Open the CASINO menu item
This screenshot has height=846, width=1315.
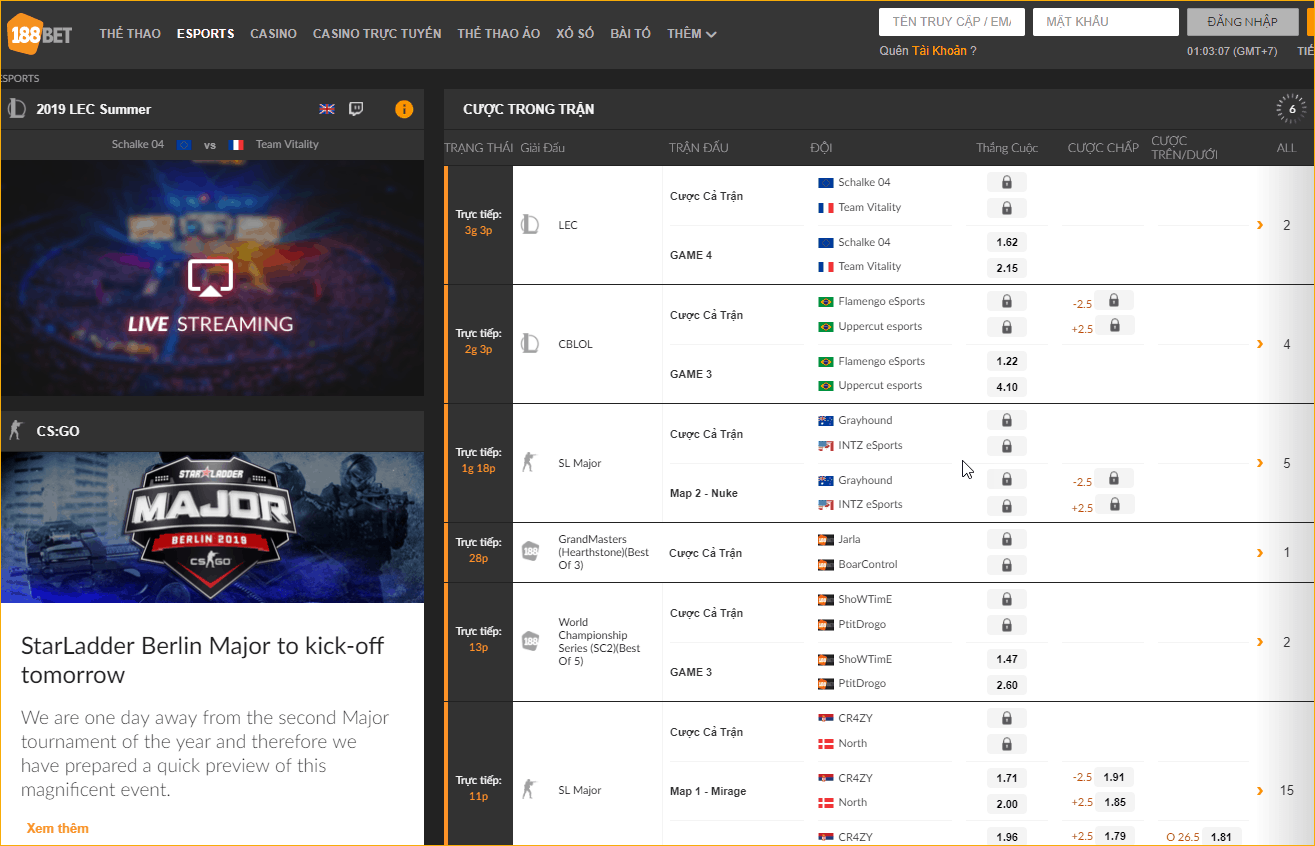pos(273,34)
